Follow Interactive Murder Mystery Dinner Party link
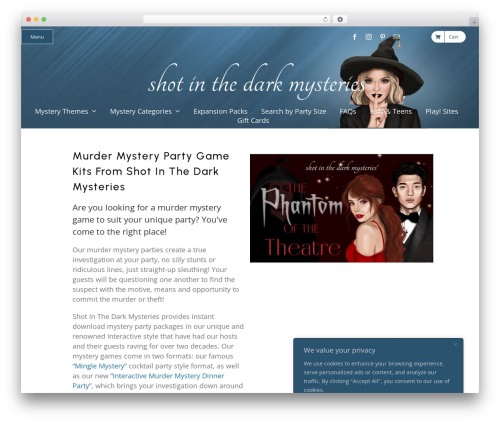Image resolution: width=500 pixels, height=423 pixels. point(148,381)
